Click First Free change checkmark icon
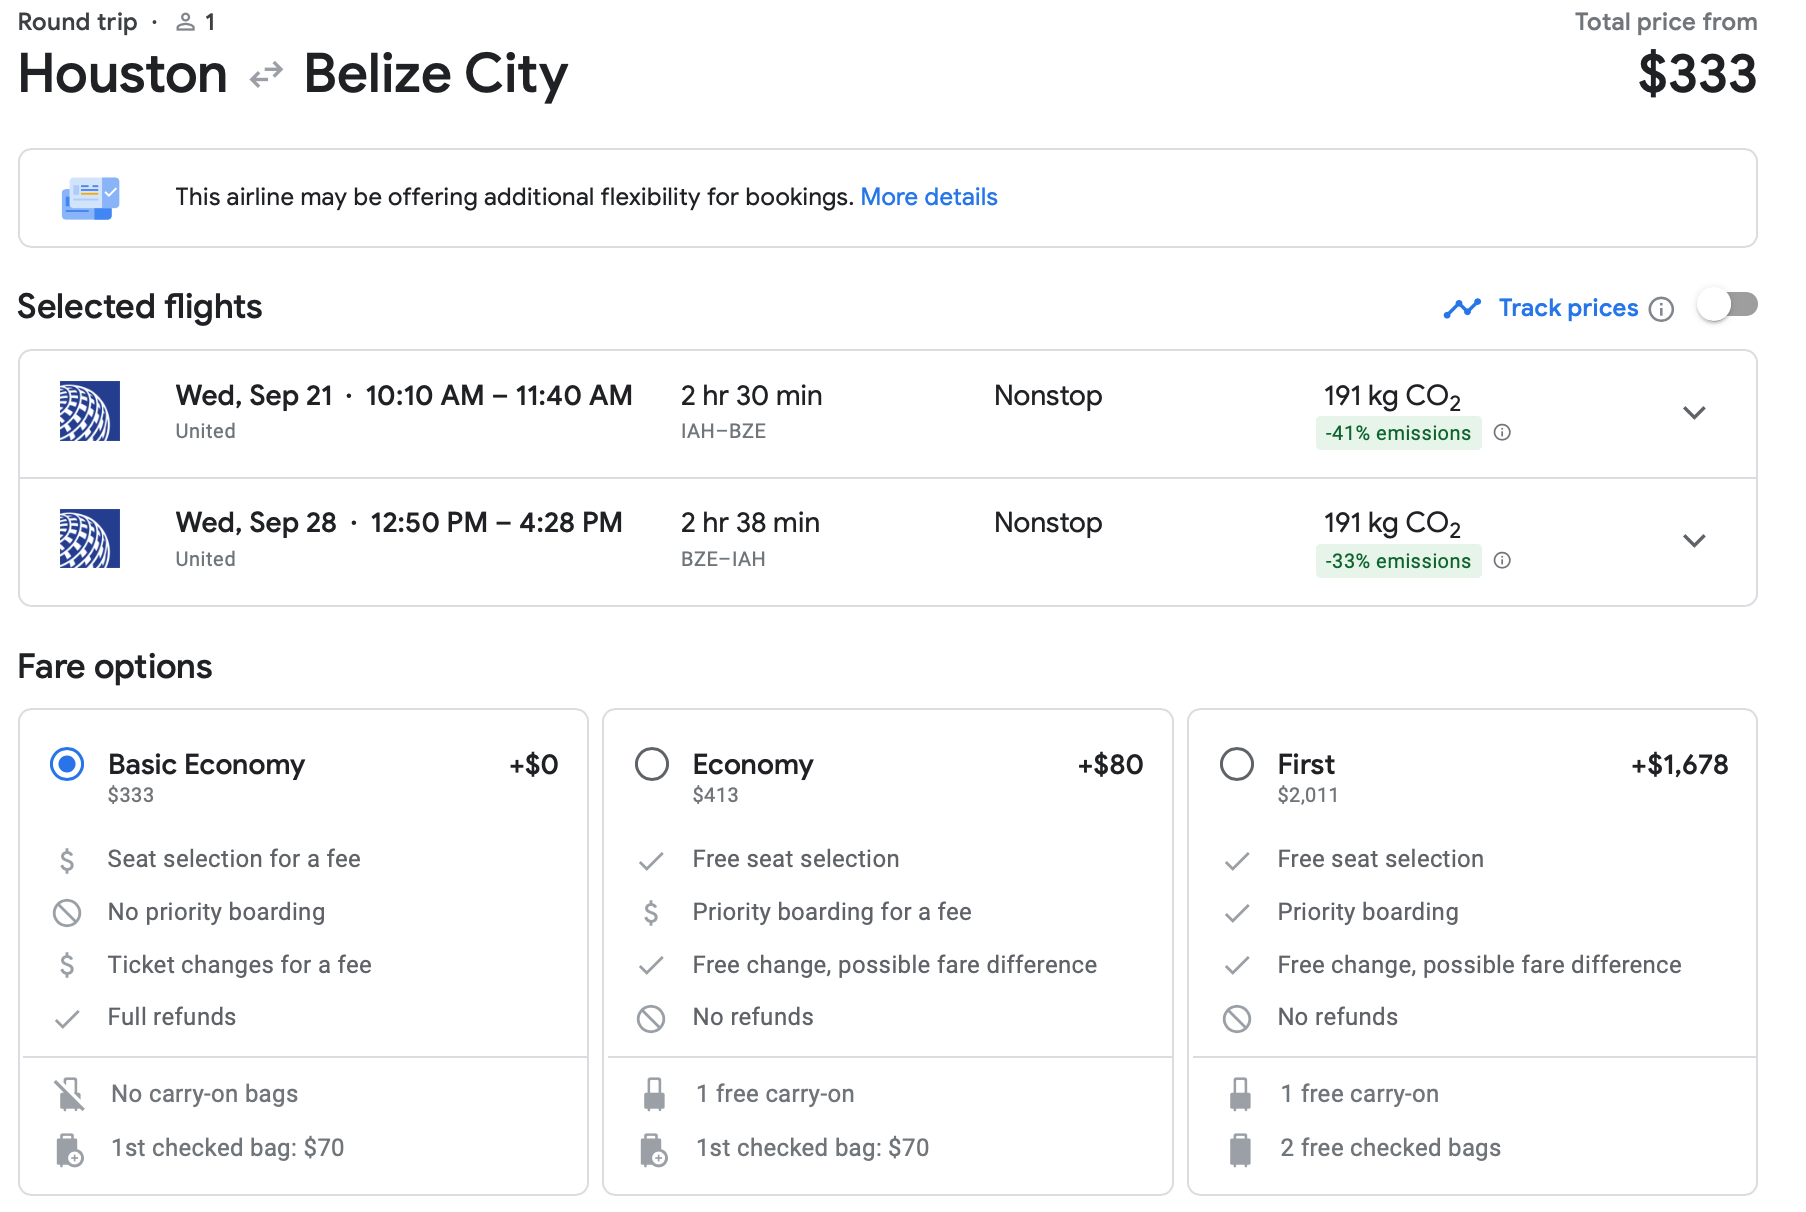Screen dimensions: 1806x1212 (1237, 966)
